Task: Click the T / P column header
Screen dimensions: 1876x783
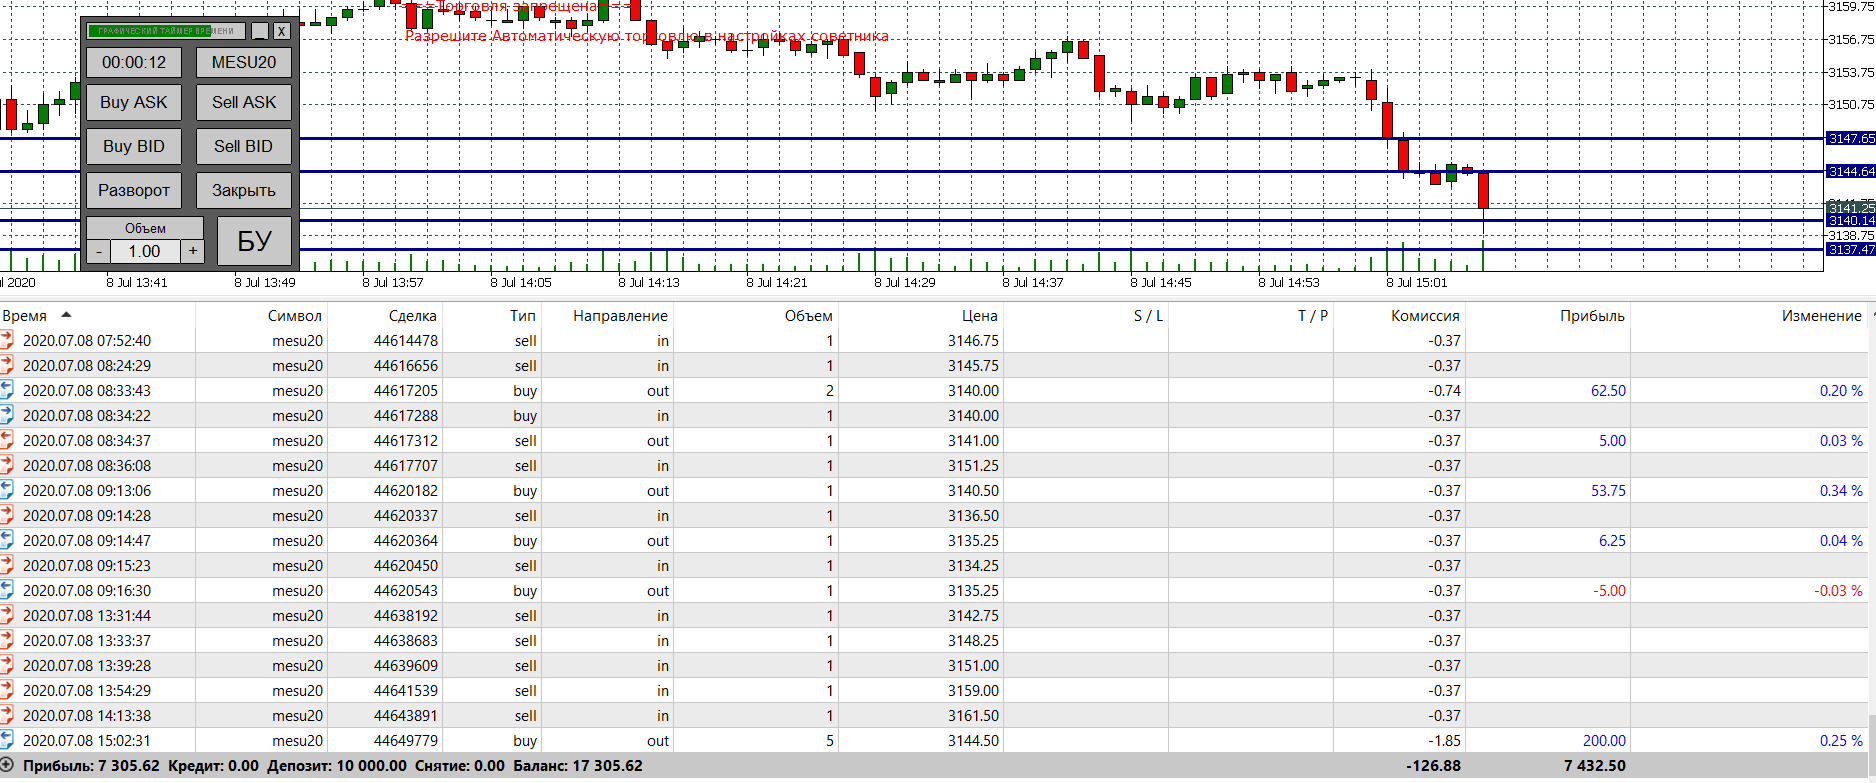Action: tap(1313, 316)
